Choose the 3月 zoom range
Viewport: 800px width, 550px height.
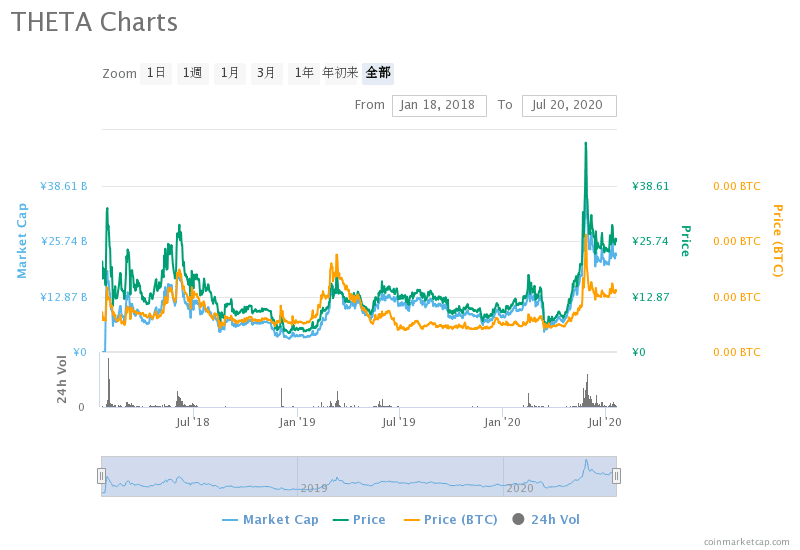click(x=266, y=73)
